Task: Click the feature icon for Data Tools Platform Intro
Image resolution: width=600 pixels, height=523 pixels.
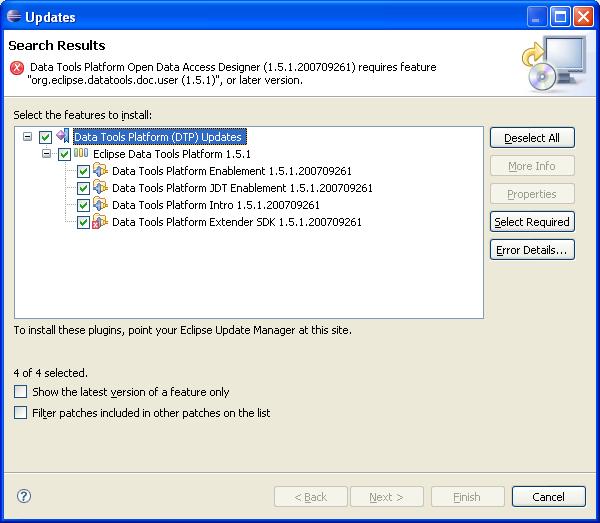Action: [x=101, y=204]
